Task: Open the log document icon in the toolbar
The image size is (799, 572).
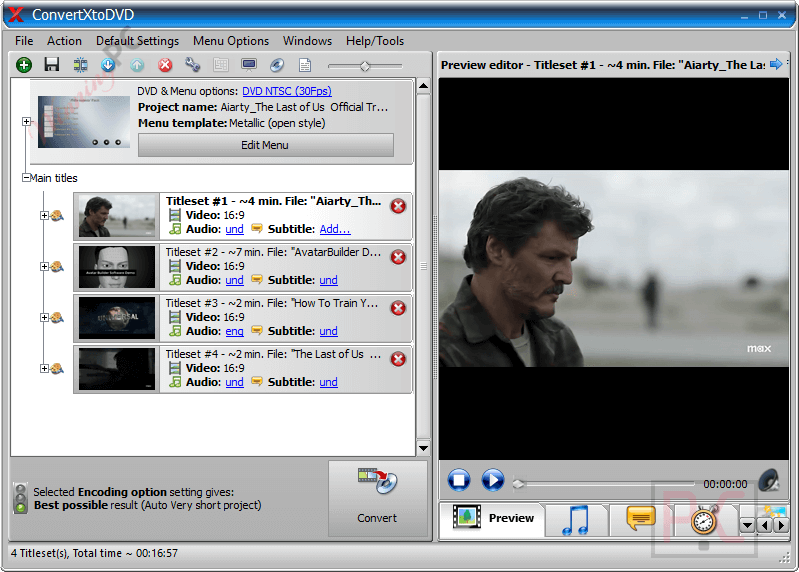Action: pos(305,65)
